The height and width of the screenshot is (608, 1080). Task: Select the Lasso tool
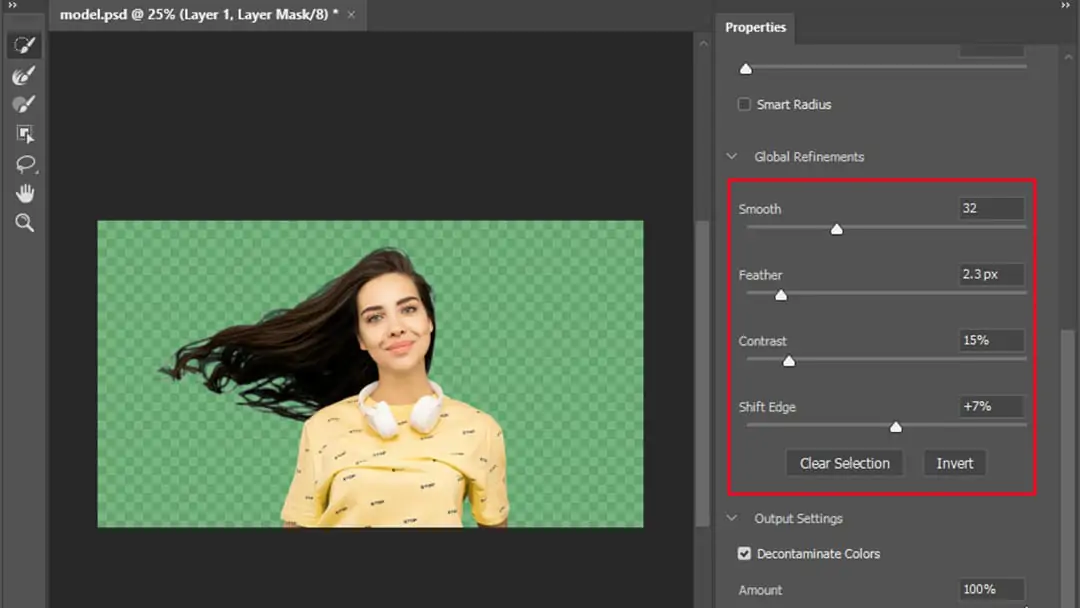pyautogui.click(x=25, y=164)
